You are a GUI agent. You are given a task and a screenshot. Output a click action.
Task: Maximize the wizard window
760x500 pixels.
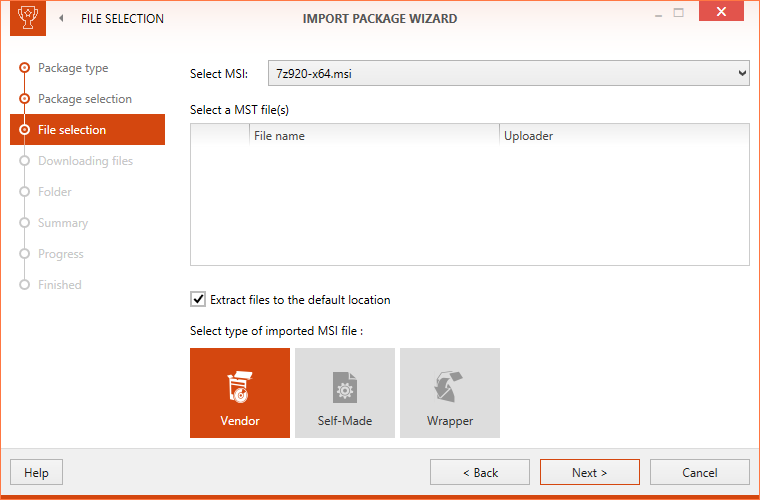(679, 13)
